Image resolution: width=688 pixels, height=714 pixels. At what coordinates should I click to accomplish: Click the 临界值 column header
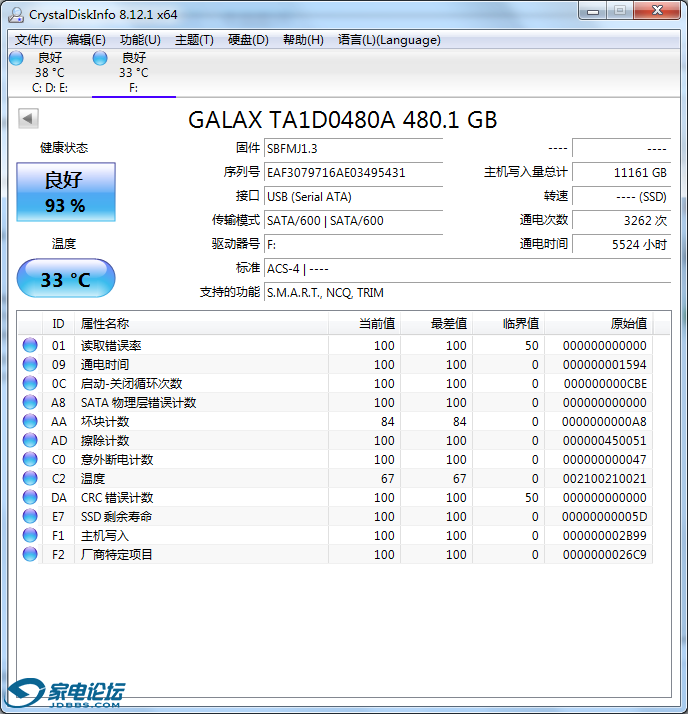[508, 324]
